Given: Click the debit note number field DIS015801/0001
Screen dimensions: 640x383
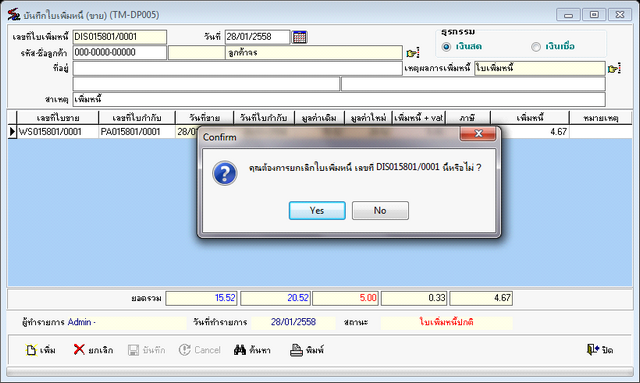Looking at the screenshot, I should click(x=120, y=37).
